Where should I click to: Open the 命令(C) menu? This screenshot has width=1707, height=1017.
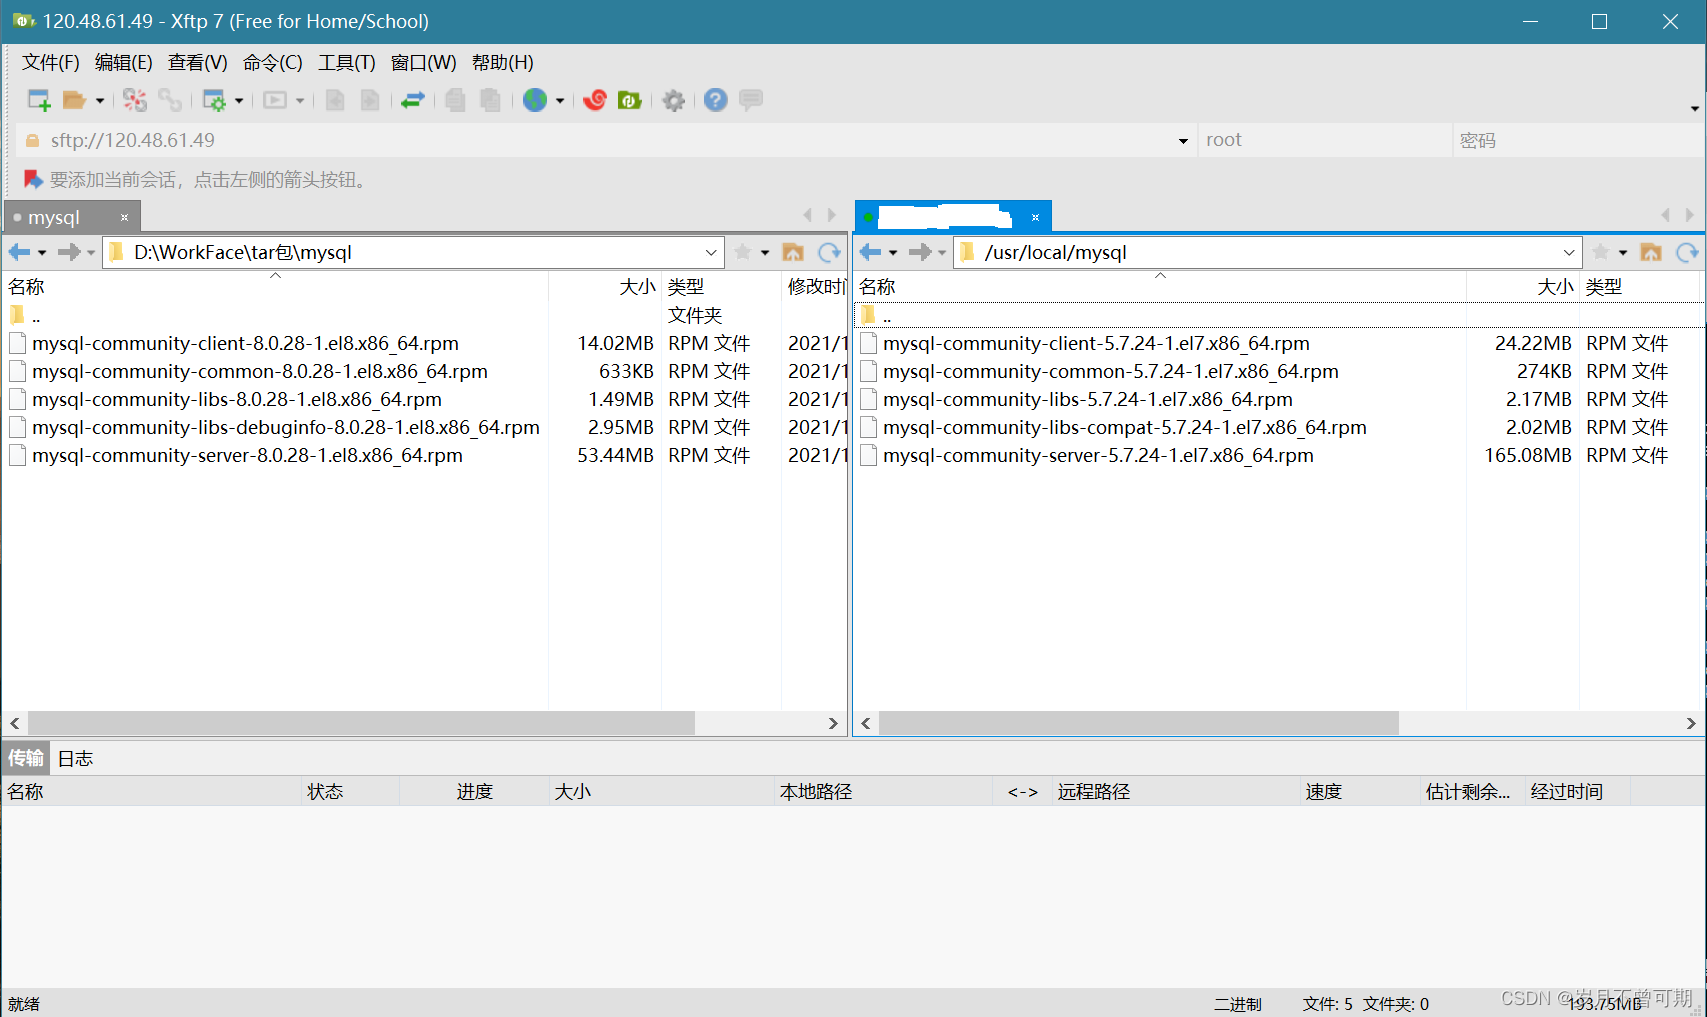(273, 63)
